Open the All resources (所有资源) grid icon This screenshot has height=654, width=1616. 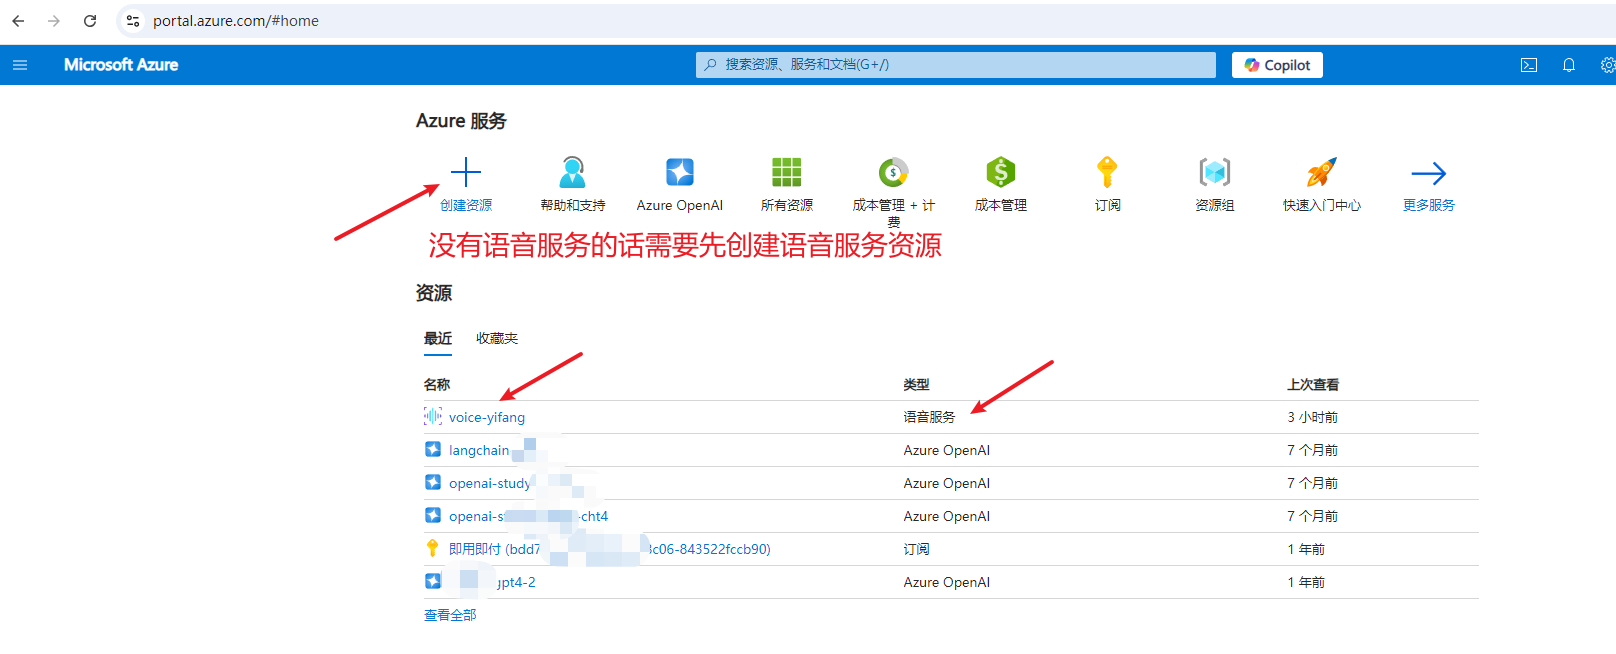[x=787, y=172]
